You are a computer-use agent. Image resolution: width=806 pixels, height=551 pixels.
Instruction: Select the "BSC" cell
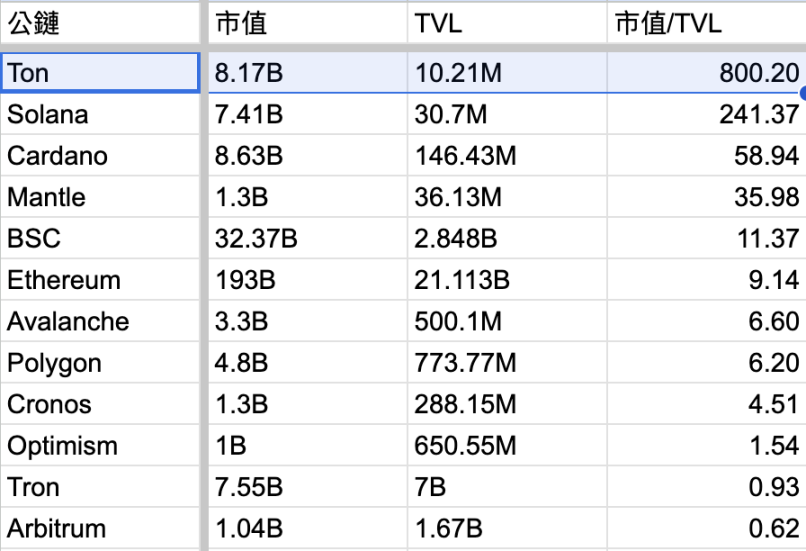(100, 238)
